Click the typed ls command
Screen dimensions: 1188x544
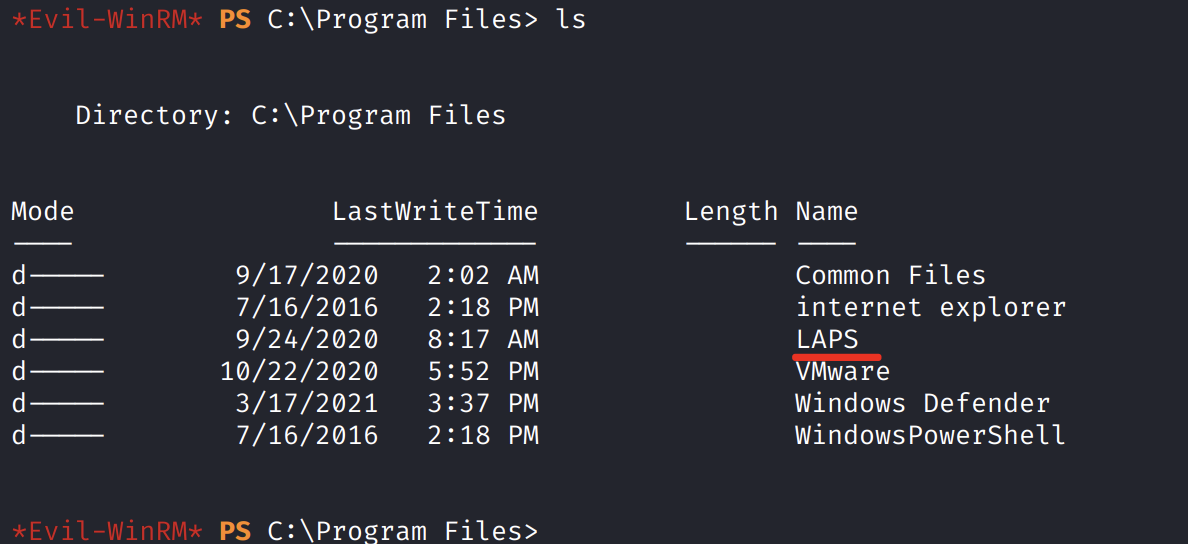tap(571, 19)
